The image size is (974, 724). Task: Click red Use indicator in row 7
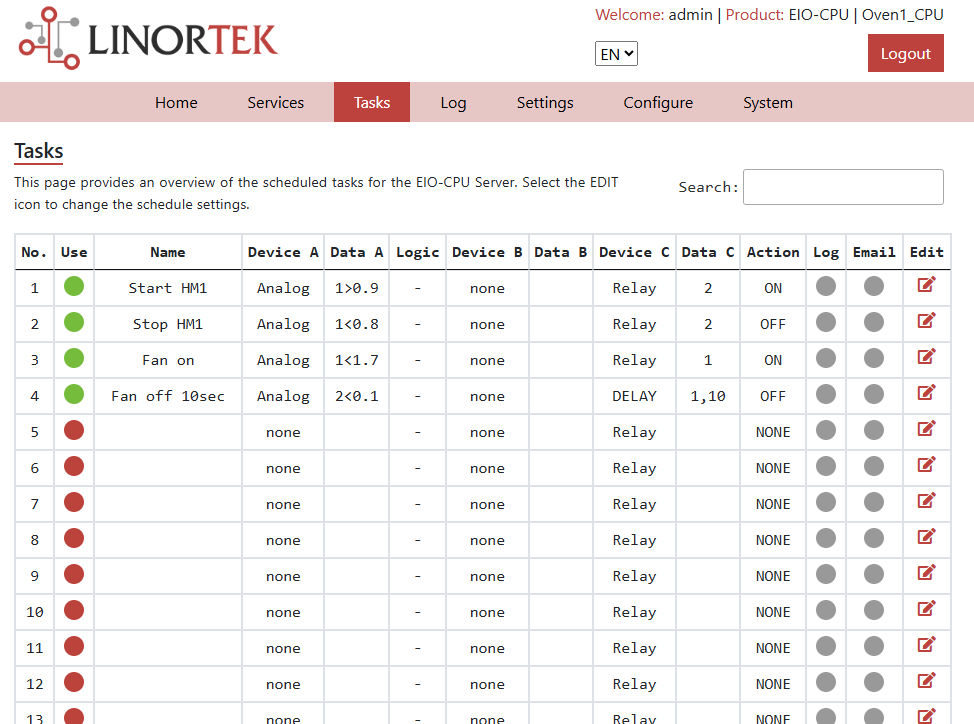74,502
